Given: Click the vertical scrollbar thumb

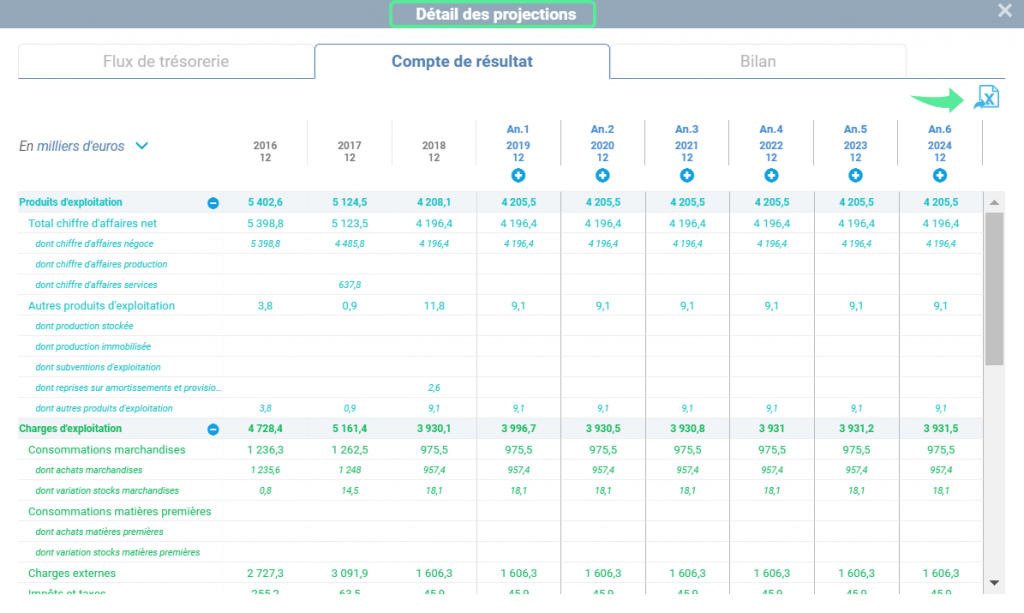Looking at the screenshot, I should point(994,289).
